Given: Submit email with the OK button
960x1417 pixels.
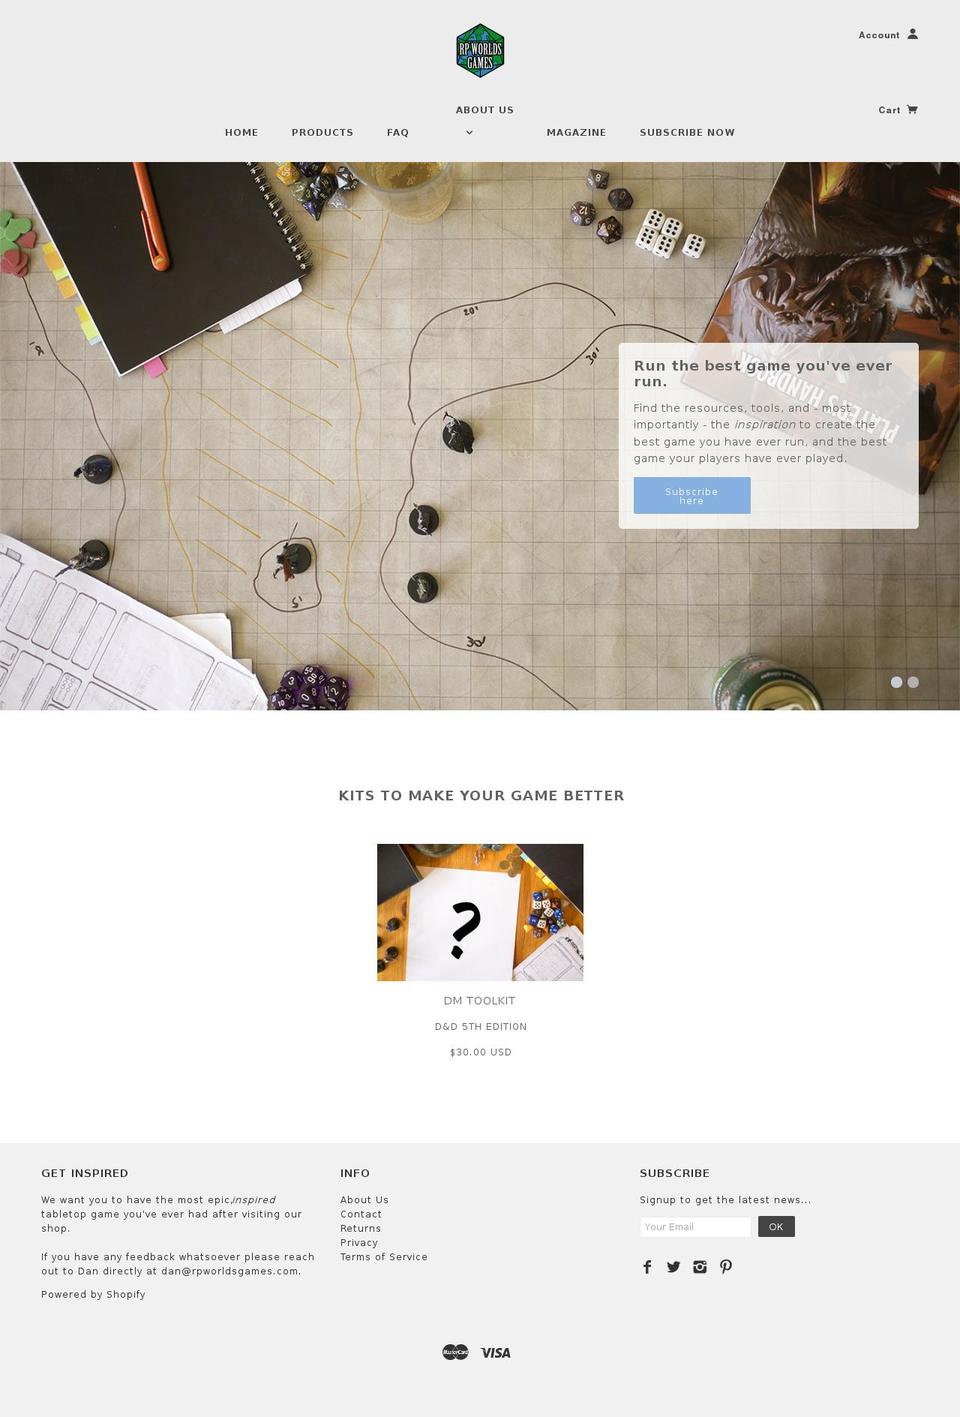Looking at the screenshot, I should coord(776,1227).
